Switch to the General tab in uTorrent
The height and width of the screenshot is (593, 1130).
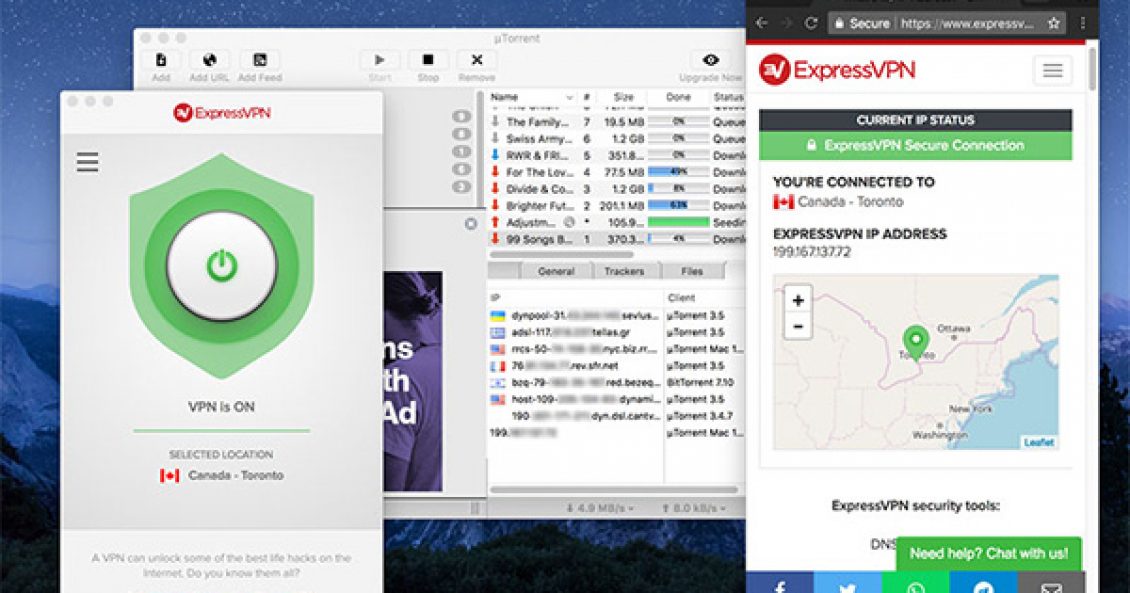556,272
